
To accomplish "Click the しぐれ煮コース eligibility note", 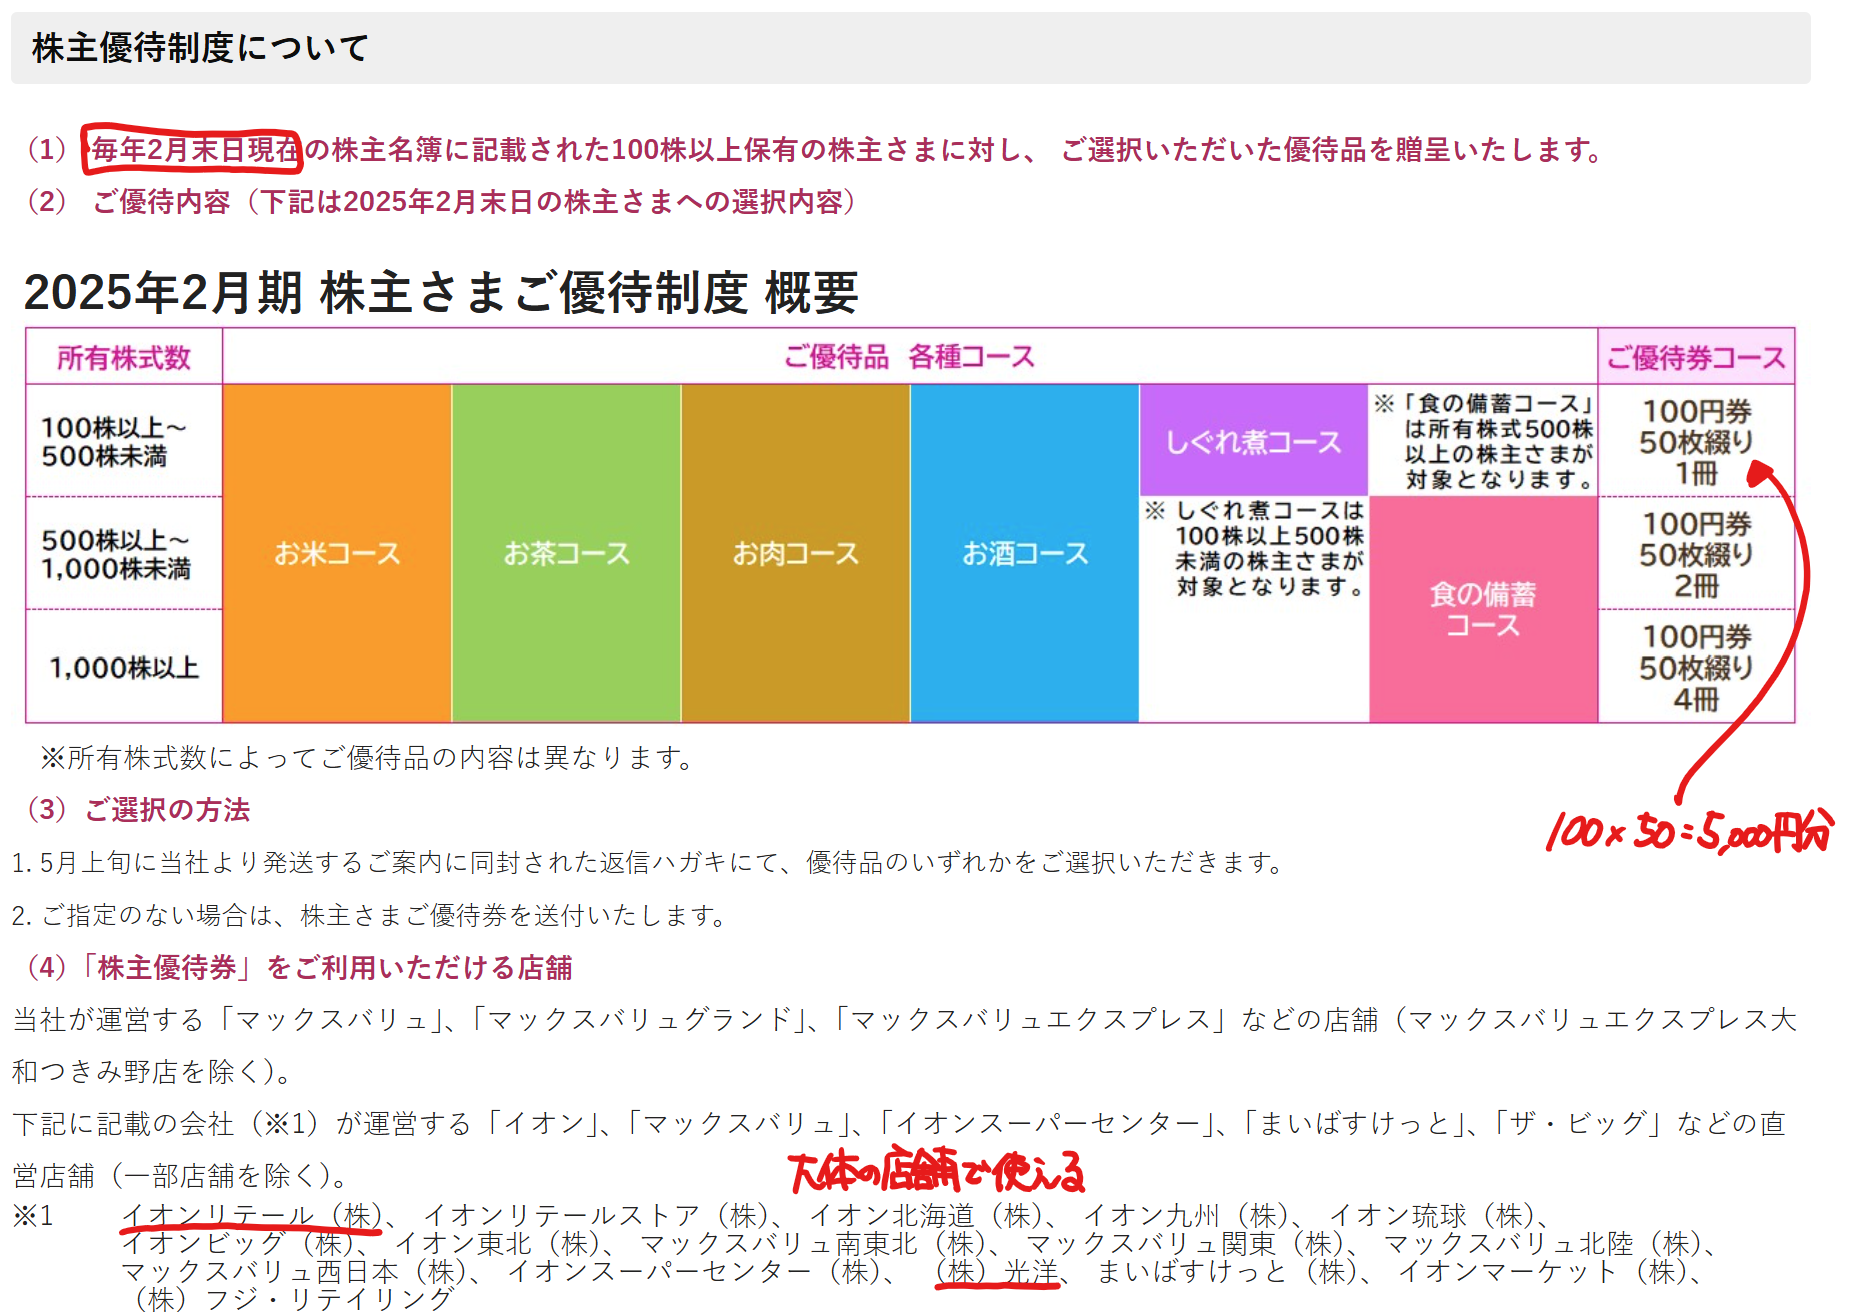I will click(1255, 548).
